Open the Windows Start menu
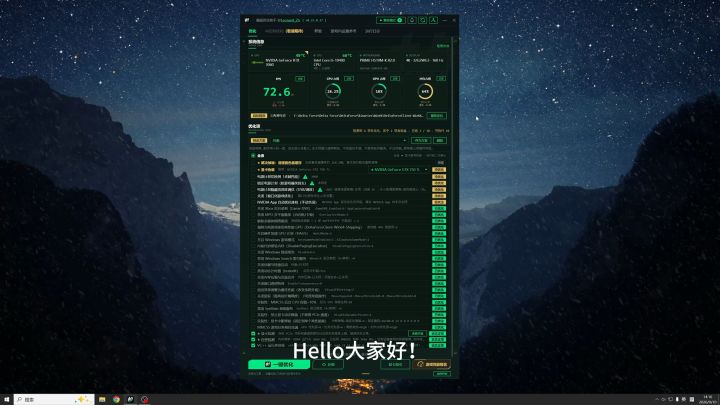 (6, 399)
